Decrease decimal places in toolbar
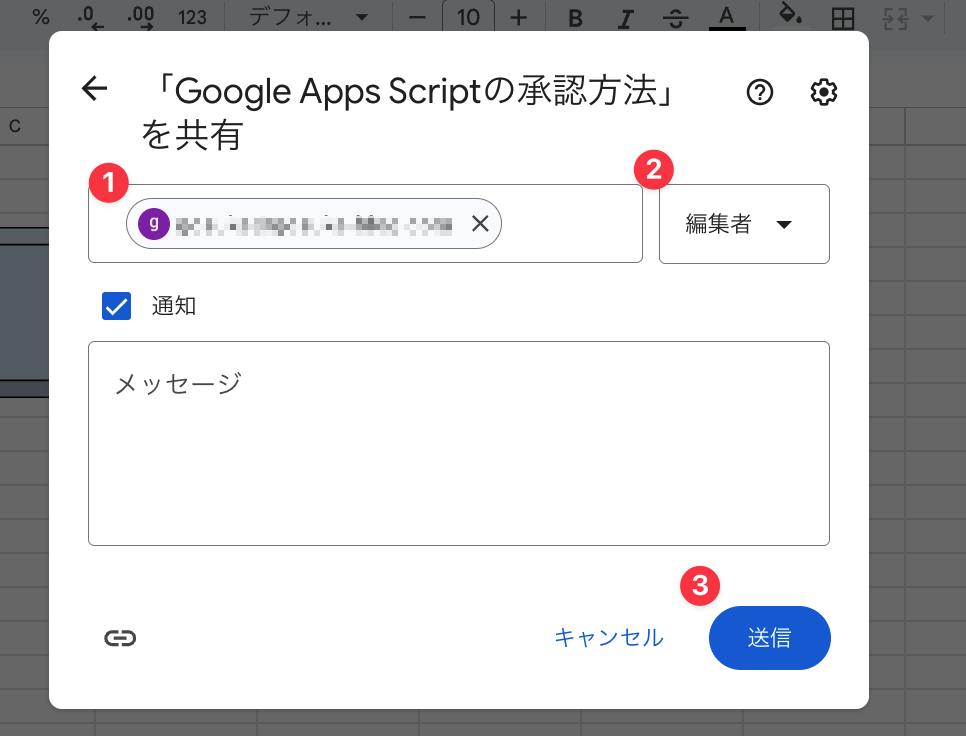This screenshot has height=736, width=966. [x=91, y=17]
